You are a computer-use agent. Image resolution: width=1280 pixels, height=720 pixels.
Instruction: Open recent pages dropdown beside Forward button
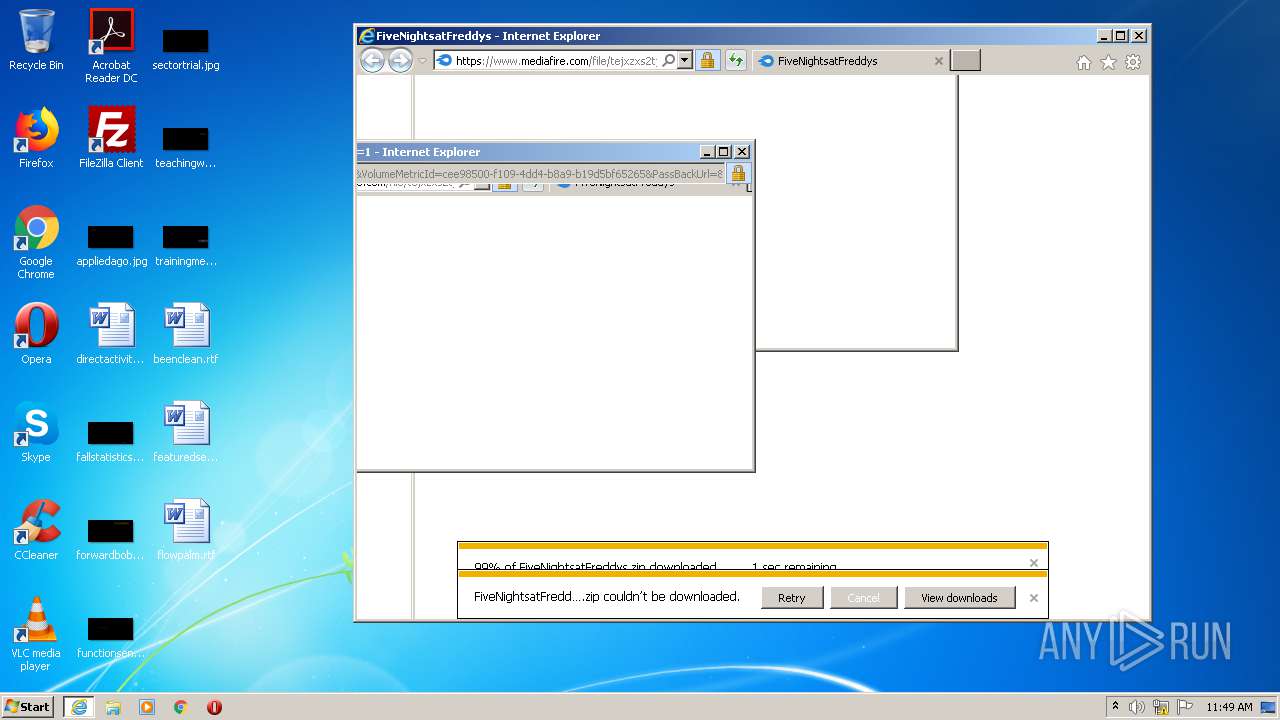422,61
